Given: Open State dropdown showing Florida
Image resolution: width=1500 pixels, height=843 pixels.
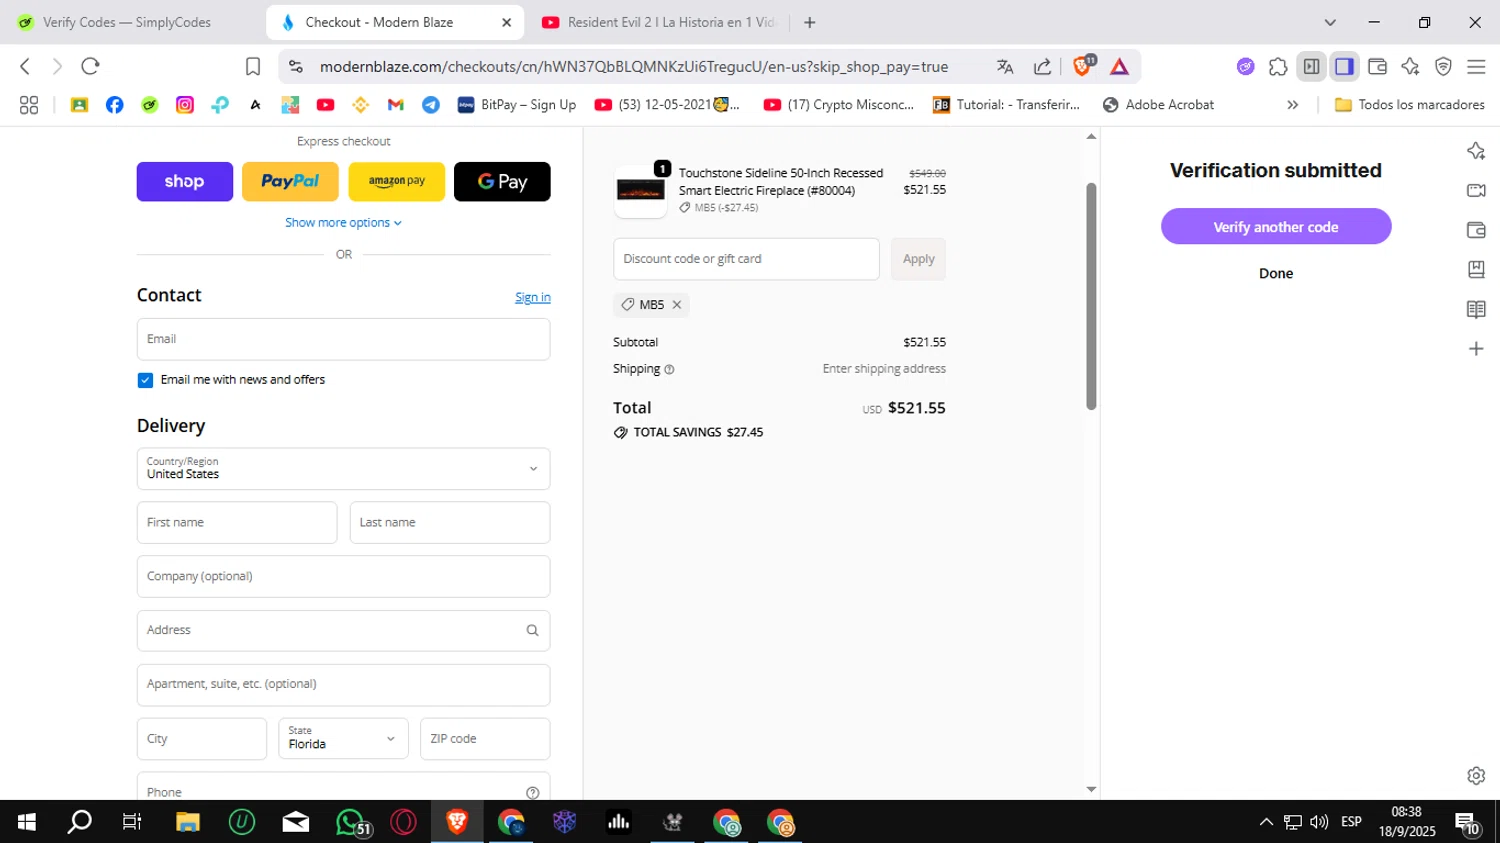Looking at the screenshot, I should coord(343,739).
